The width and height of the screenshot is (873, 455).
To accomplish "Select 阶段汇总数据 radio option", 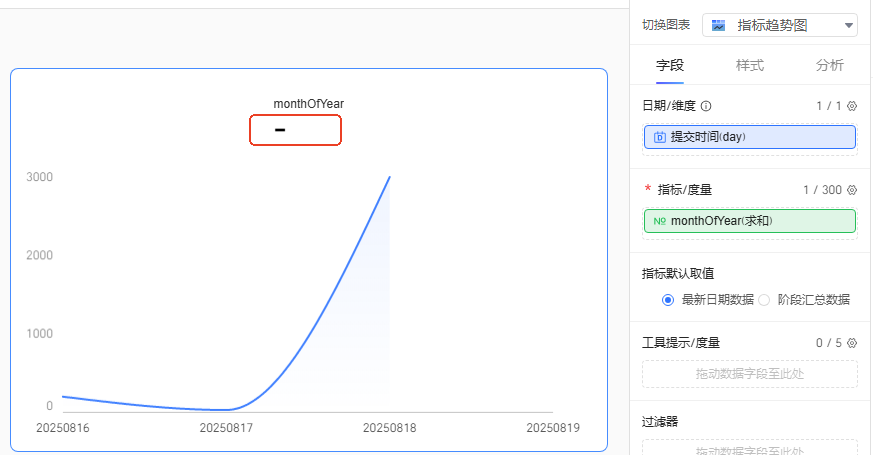I will point(764,299).
